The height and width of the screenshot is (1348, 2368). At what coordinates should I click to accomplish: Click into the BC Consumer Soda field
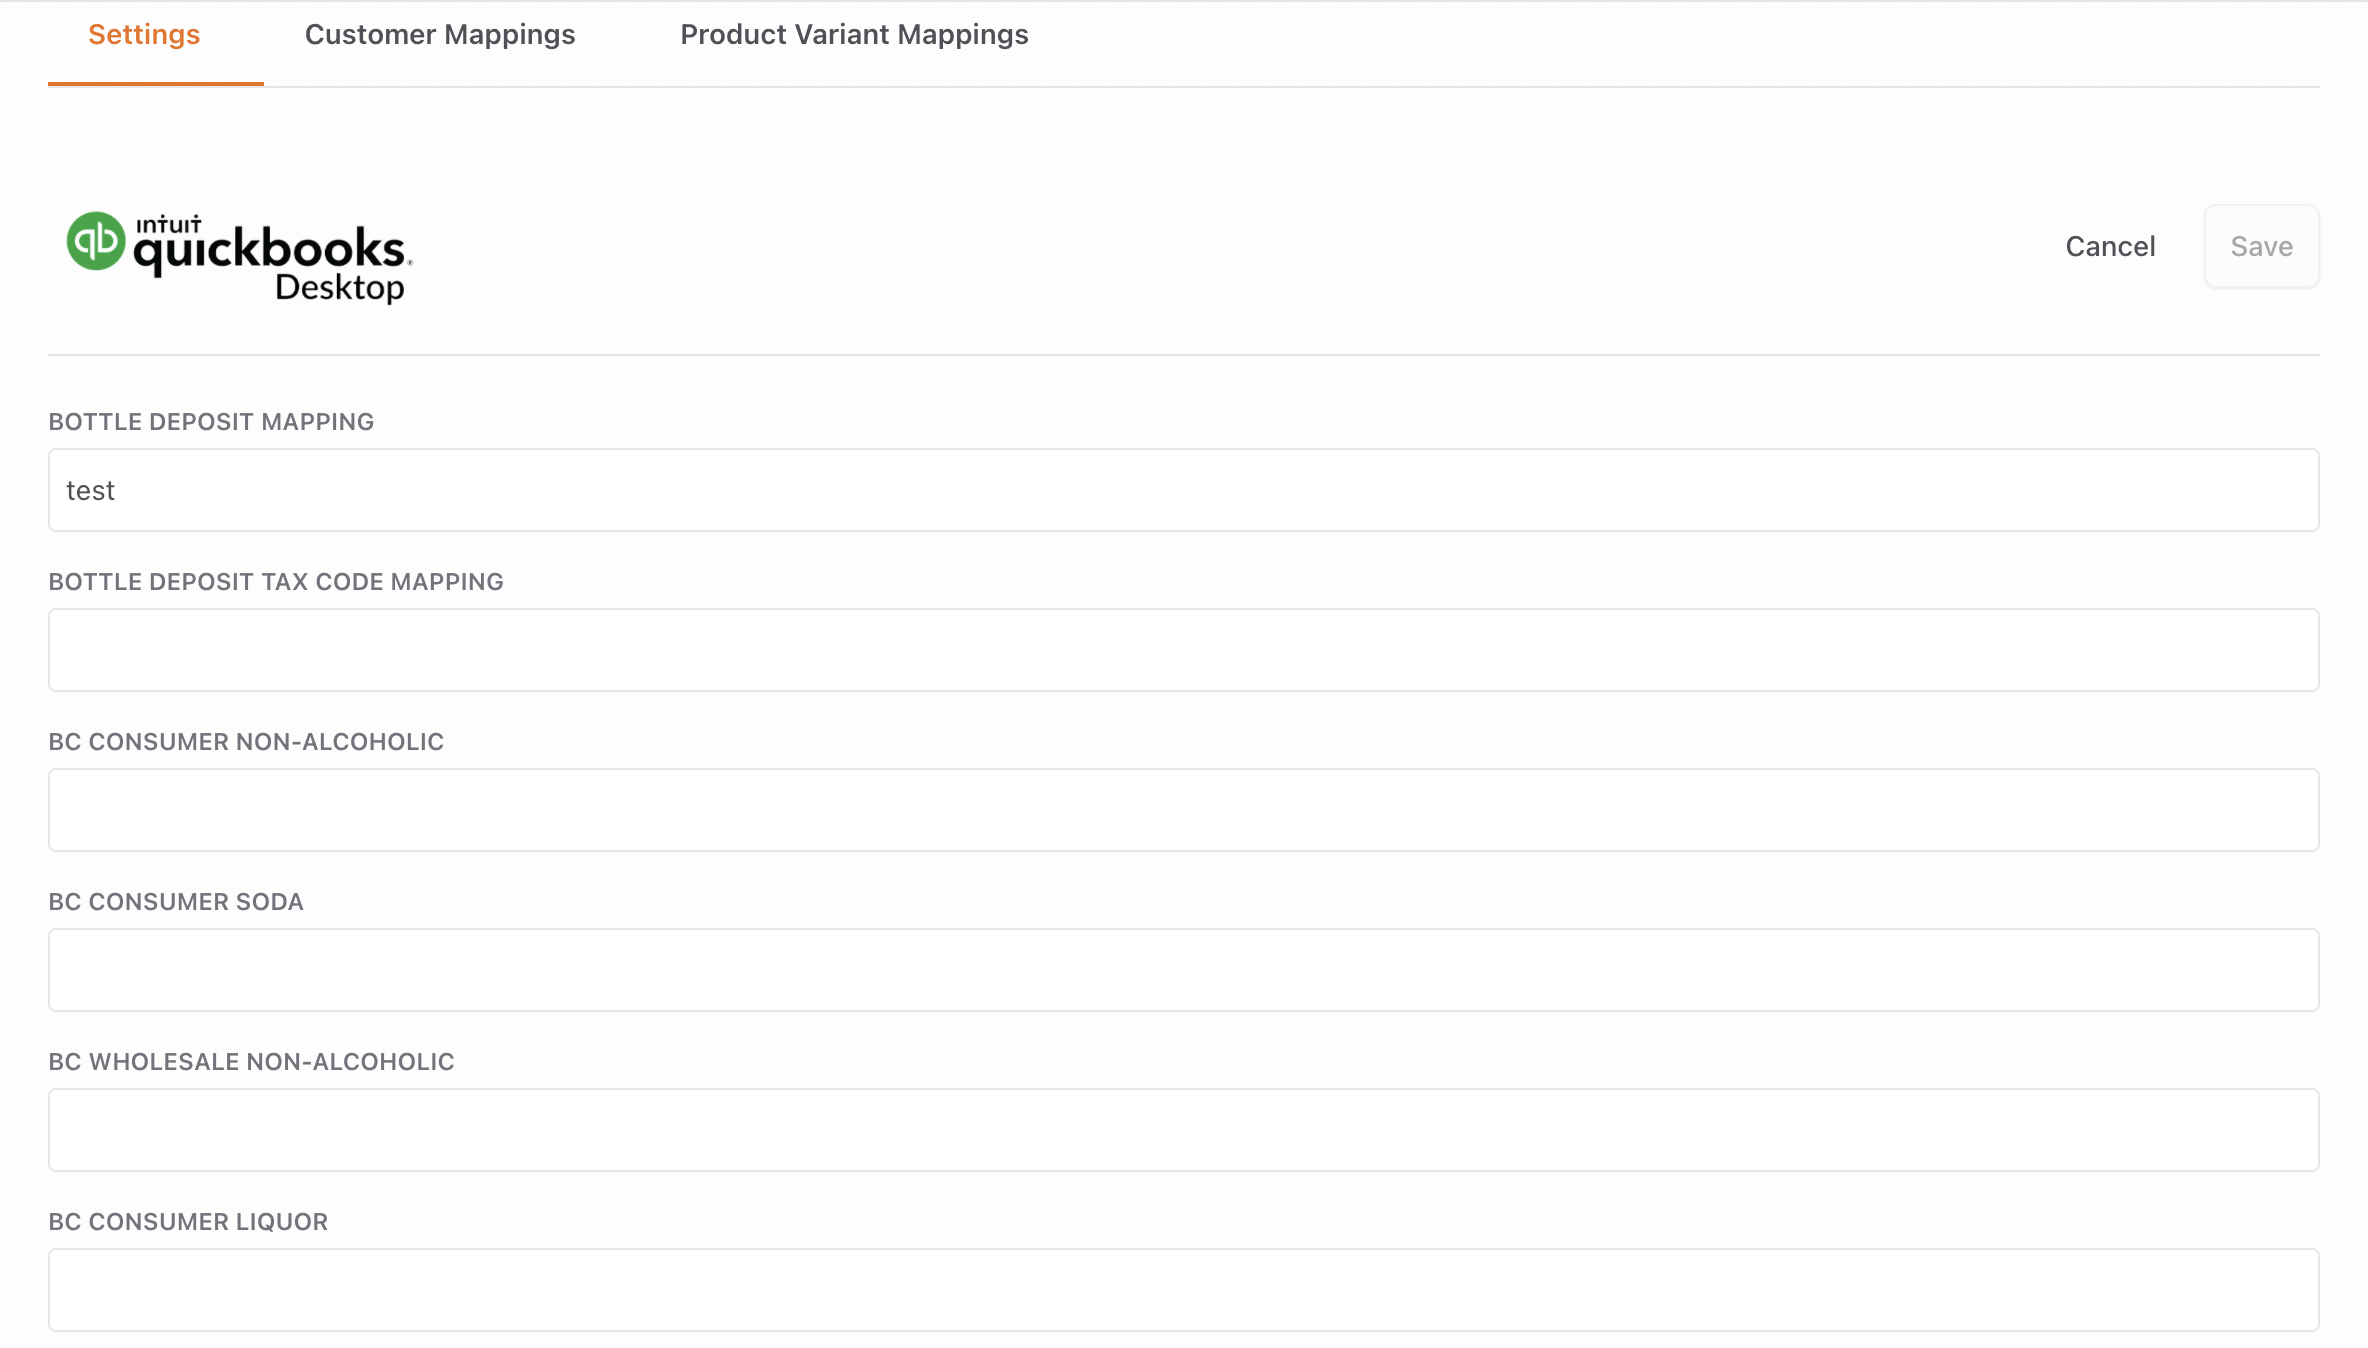(1183, 970)
